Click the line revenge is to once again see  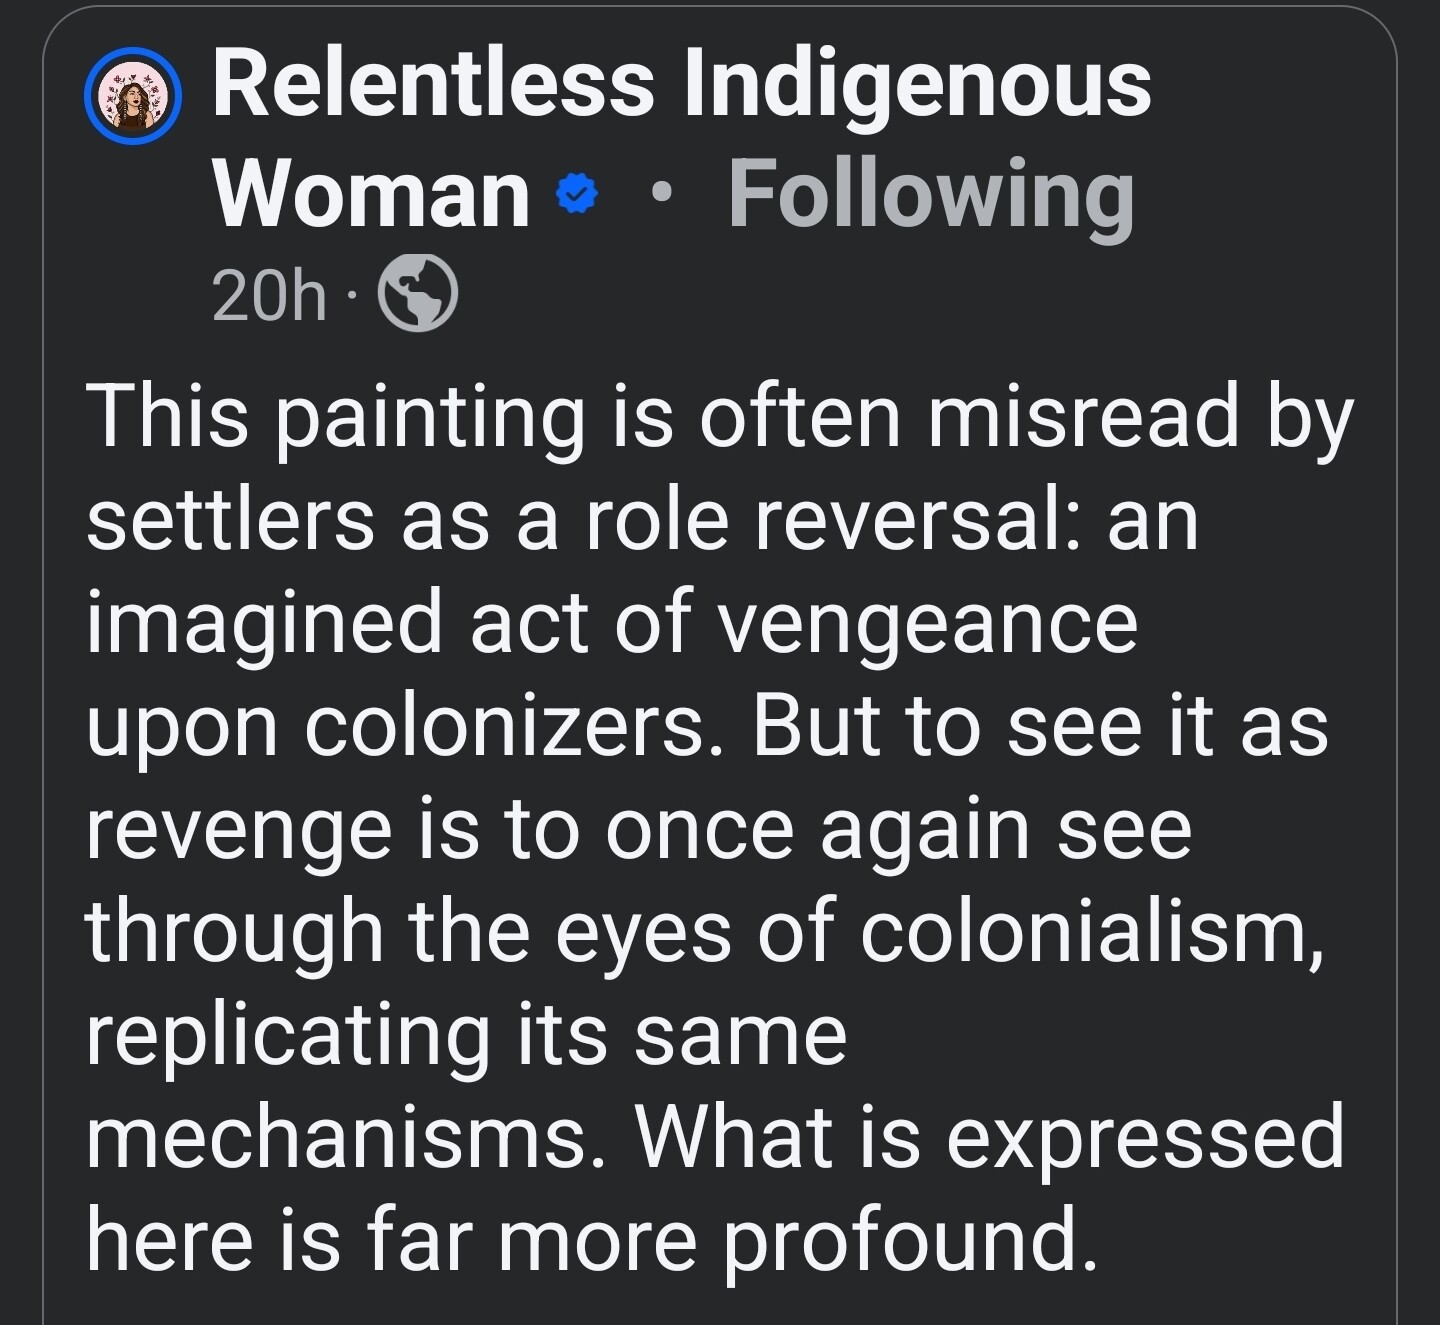click(639, 830)
